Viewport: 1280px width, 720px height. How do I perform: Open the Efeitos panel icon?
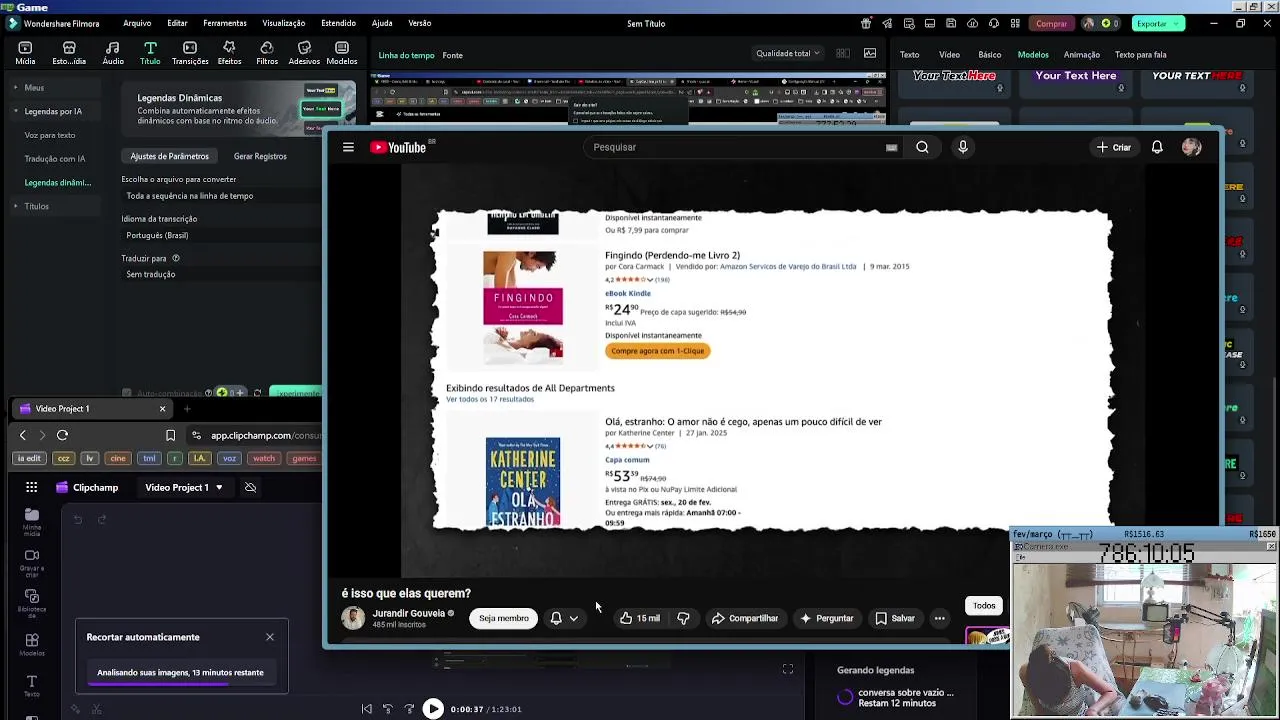click(x=229, y=48)
